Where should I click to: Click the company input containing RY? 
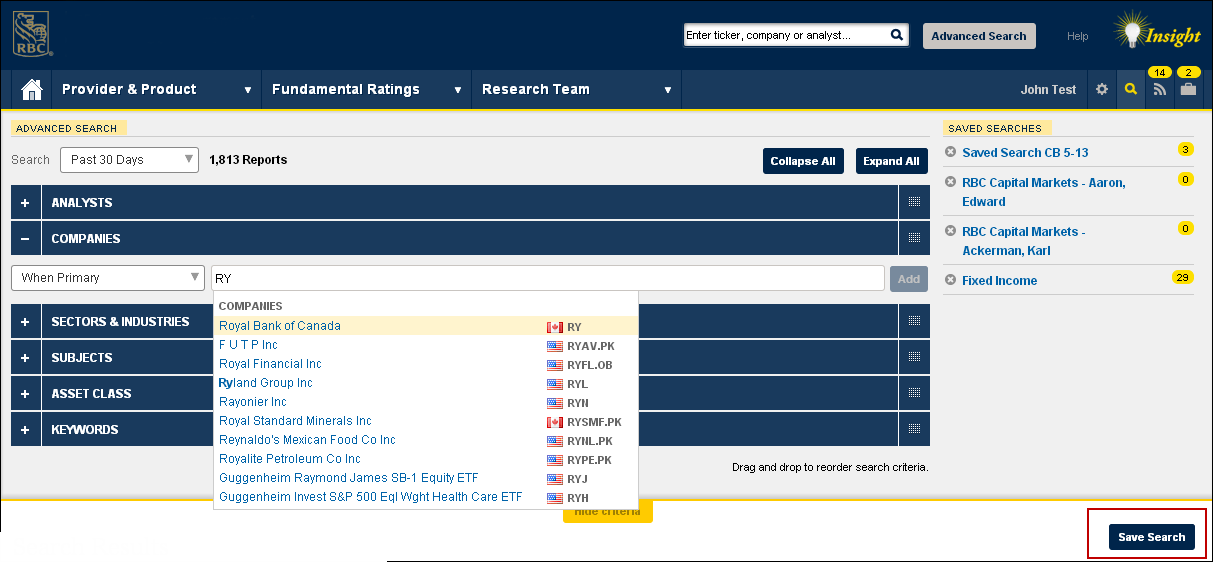coord(548,278)
